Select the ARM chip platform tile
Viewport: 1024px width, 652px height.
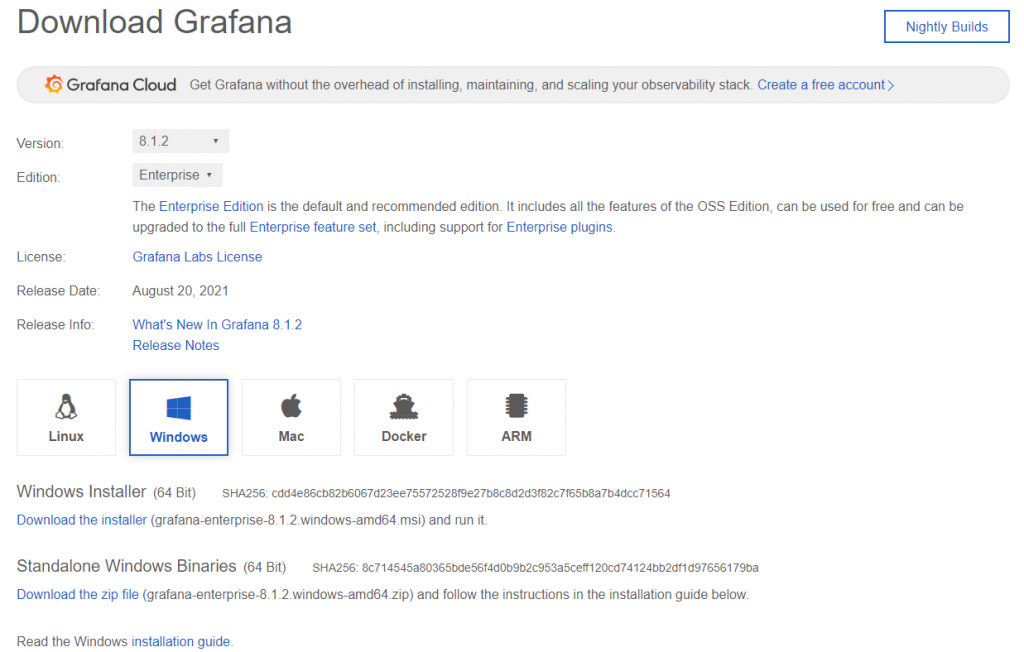(x=517, y=417)
